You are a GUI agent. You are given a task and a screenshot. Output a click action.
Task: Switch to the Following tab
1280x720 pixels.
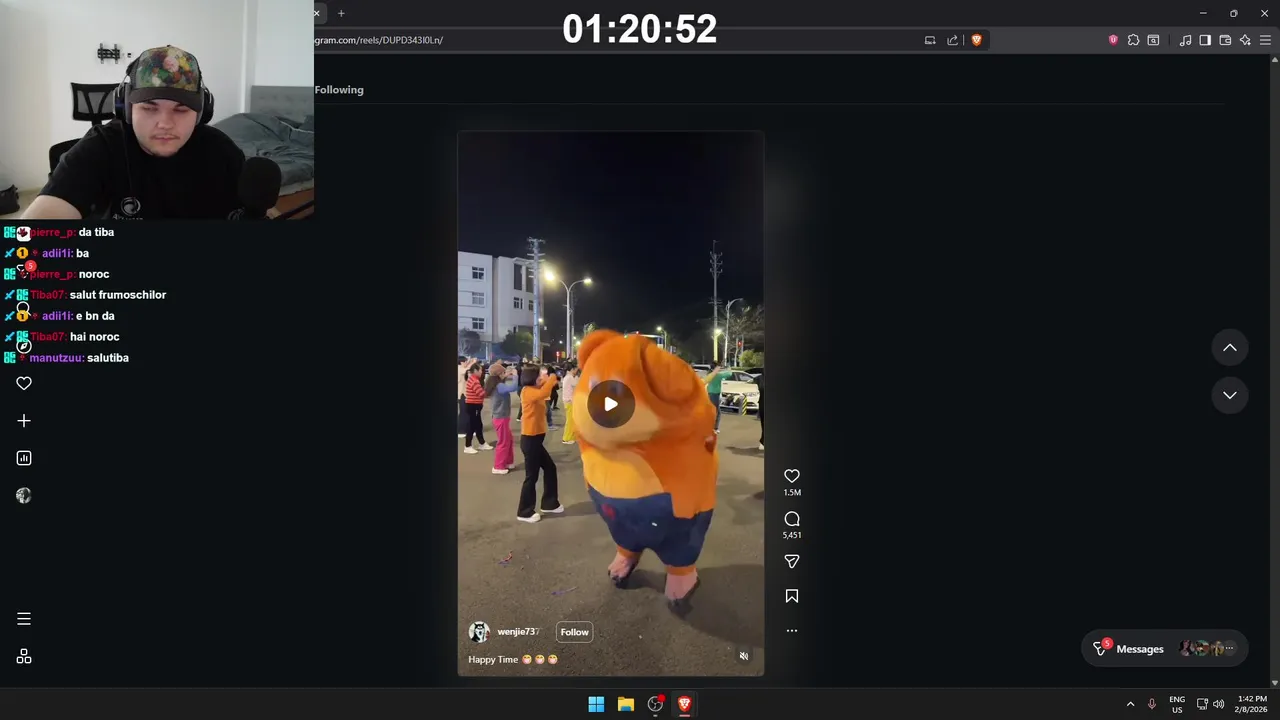(x=339, y=90)
